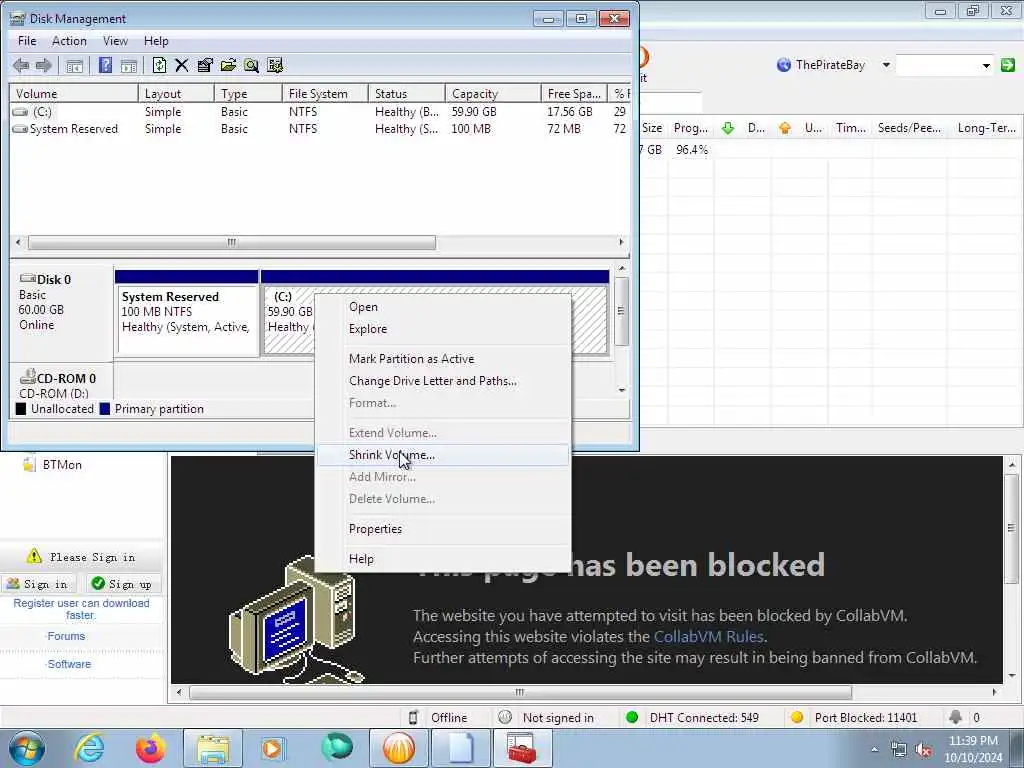The height and width of the screenshot is (768, 1024).
Task: Click the Volume column header
Action: pos(73,94)
